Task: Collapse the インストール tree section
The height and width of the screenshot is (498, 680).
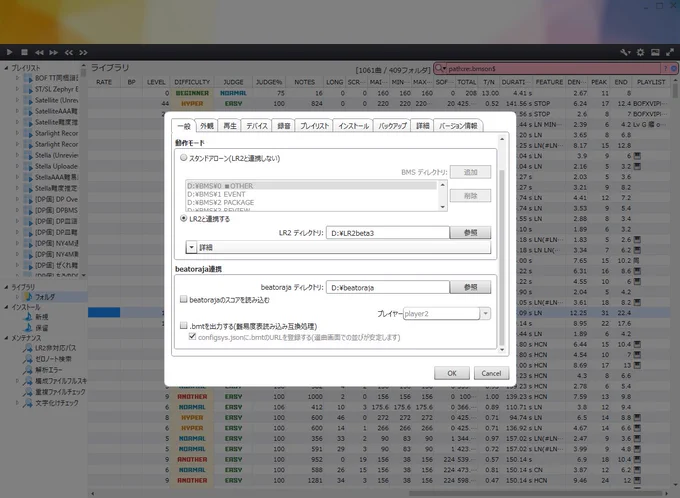Action: point(6,307)
